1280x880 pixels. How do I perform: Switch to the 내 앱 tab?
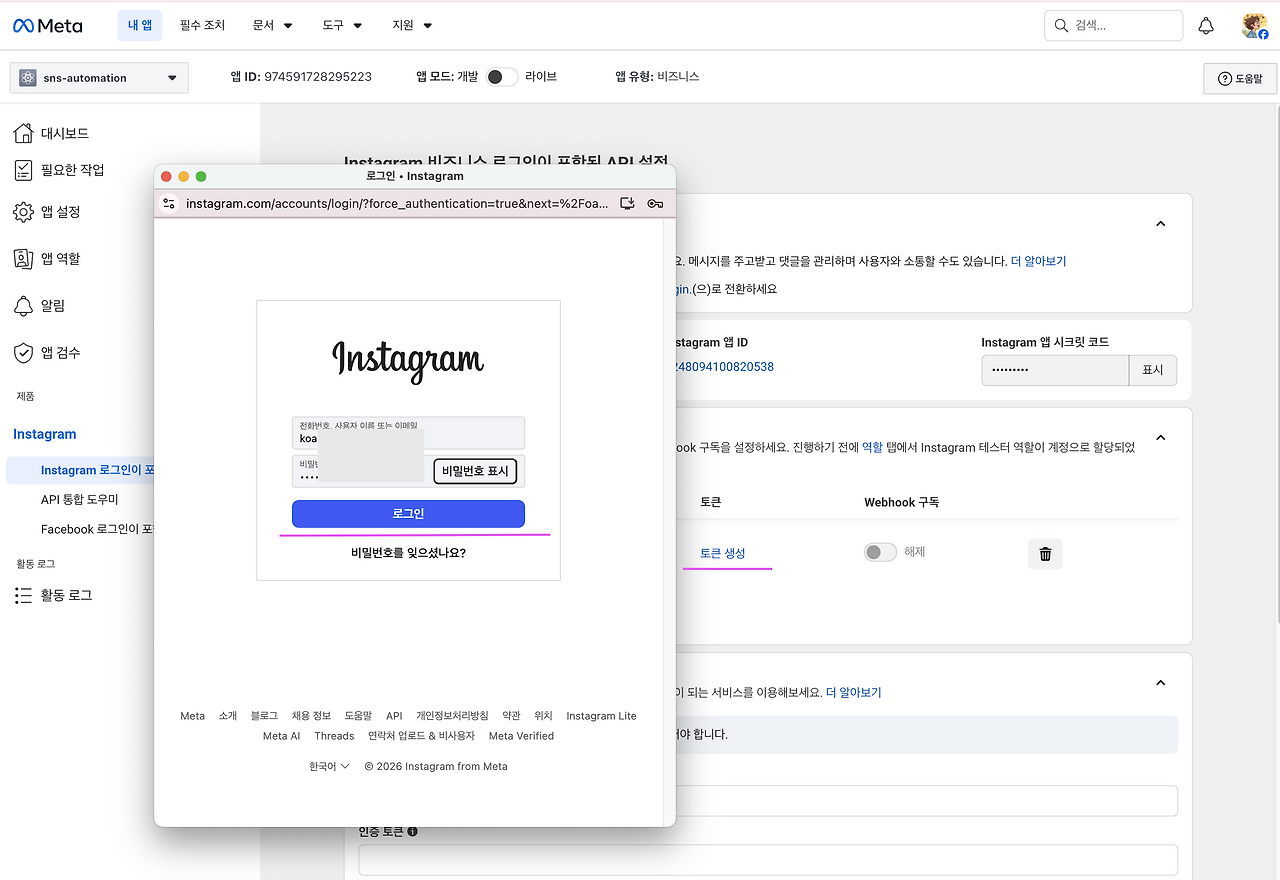point(139,25)
